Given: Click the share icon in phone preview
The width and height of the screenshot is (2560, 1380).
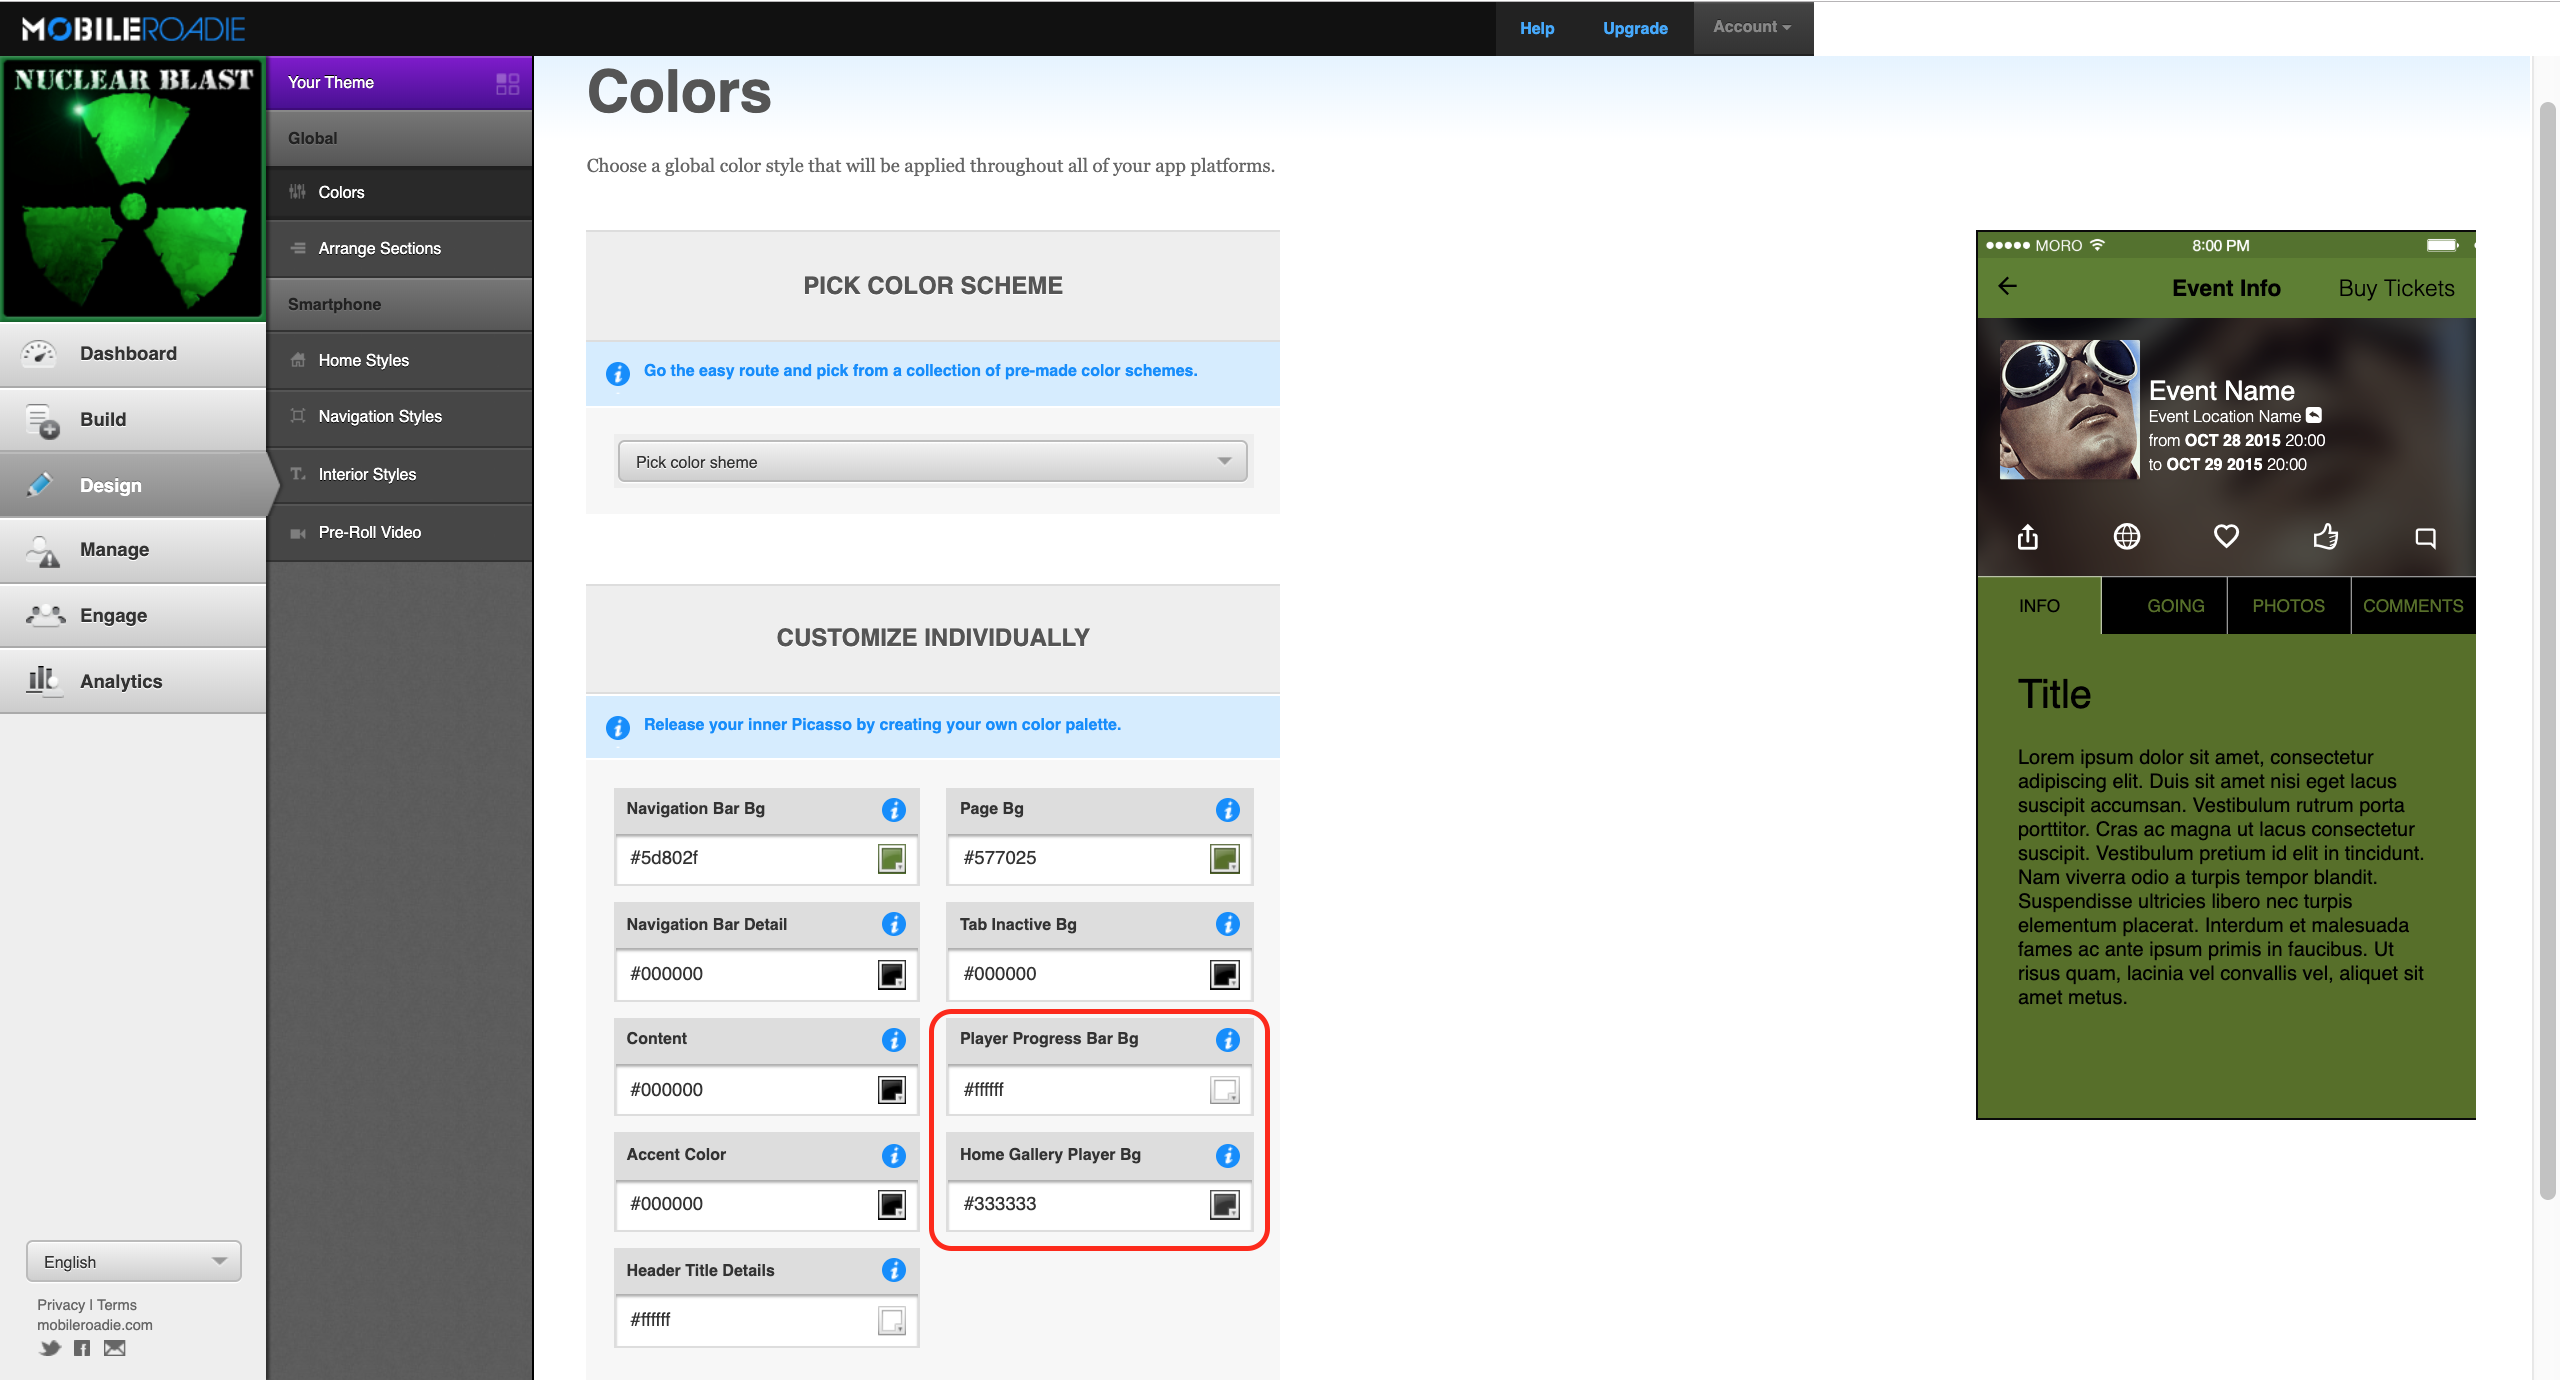Looking at the screenshot, I should tap(2027, 537).
